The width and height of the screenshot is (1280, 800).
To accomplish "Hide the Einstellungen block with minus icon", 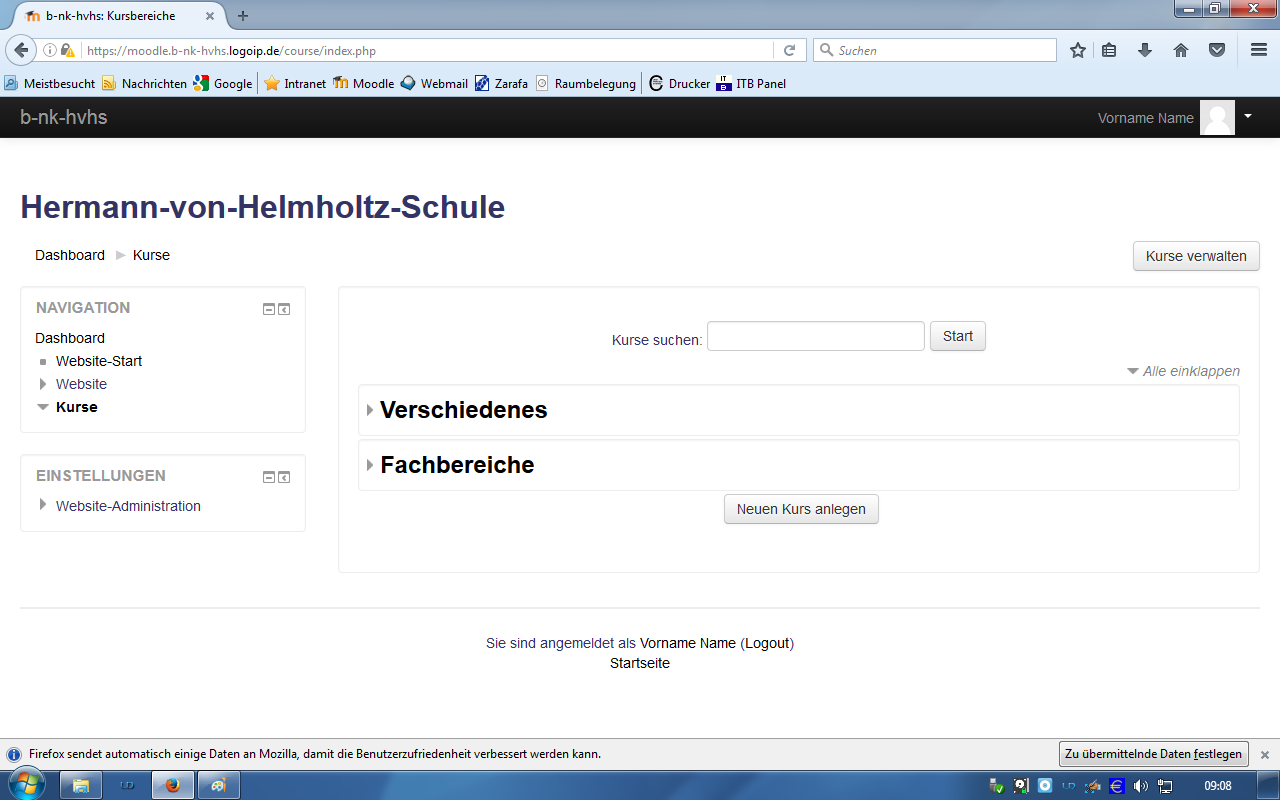I will (x=268, y=478).
